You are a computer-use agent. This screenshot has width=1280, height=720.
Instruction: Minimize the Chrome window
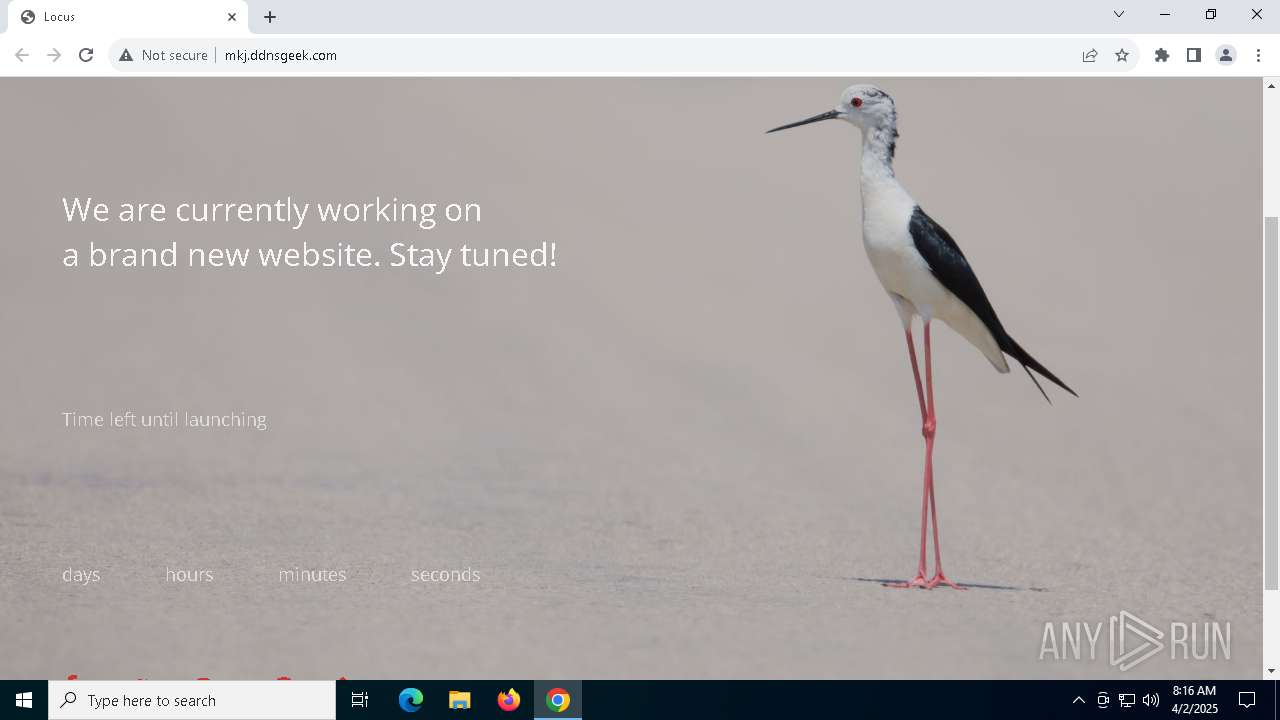pyautogui.click(x=1165, y=14)
